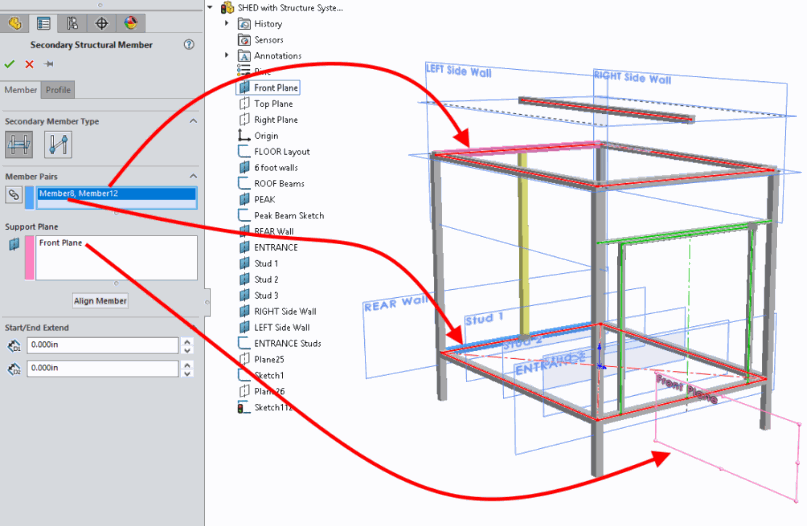
Task: Collapse the Secondary Member Type section
Action: coord(193,121)
